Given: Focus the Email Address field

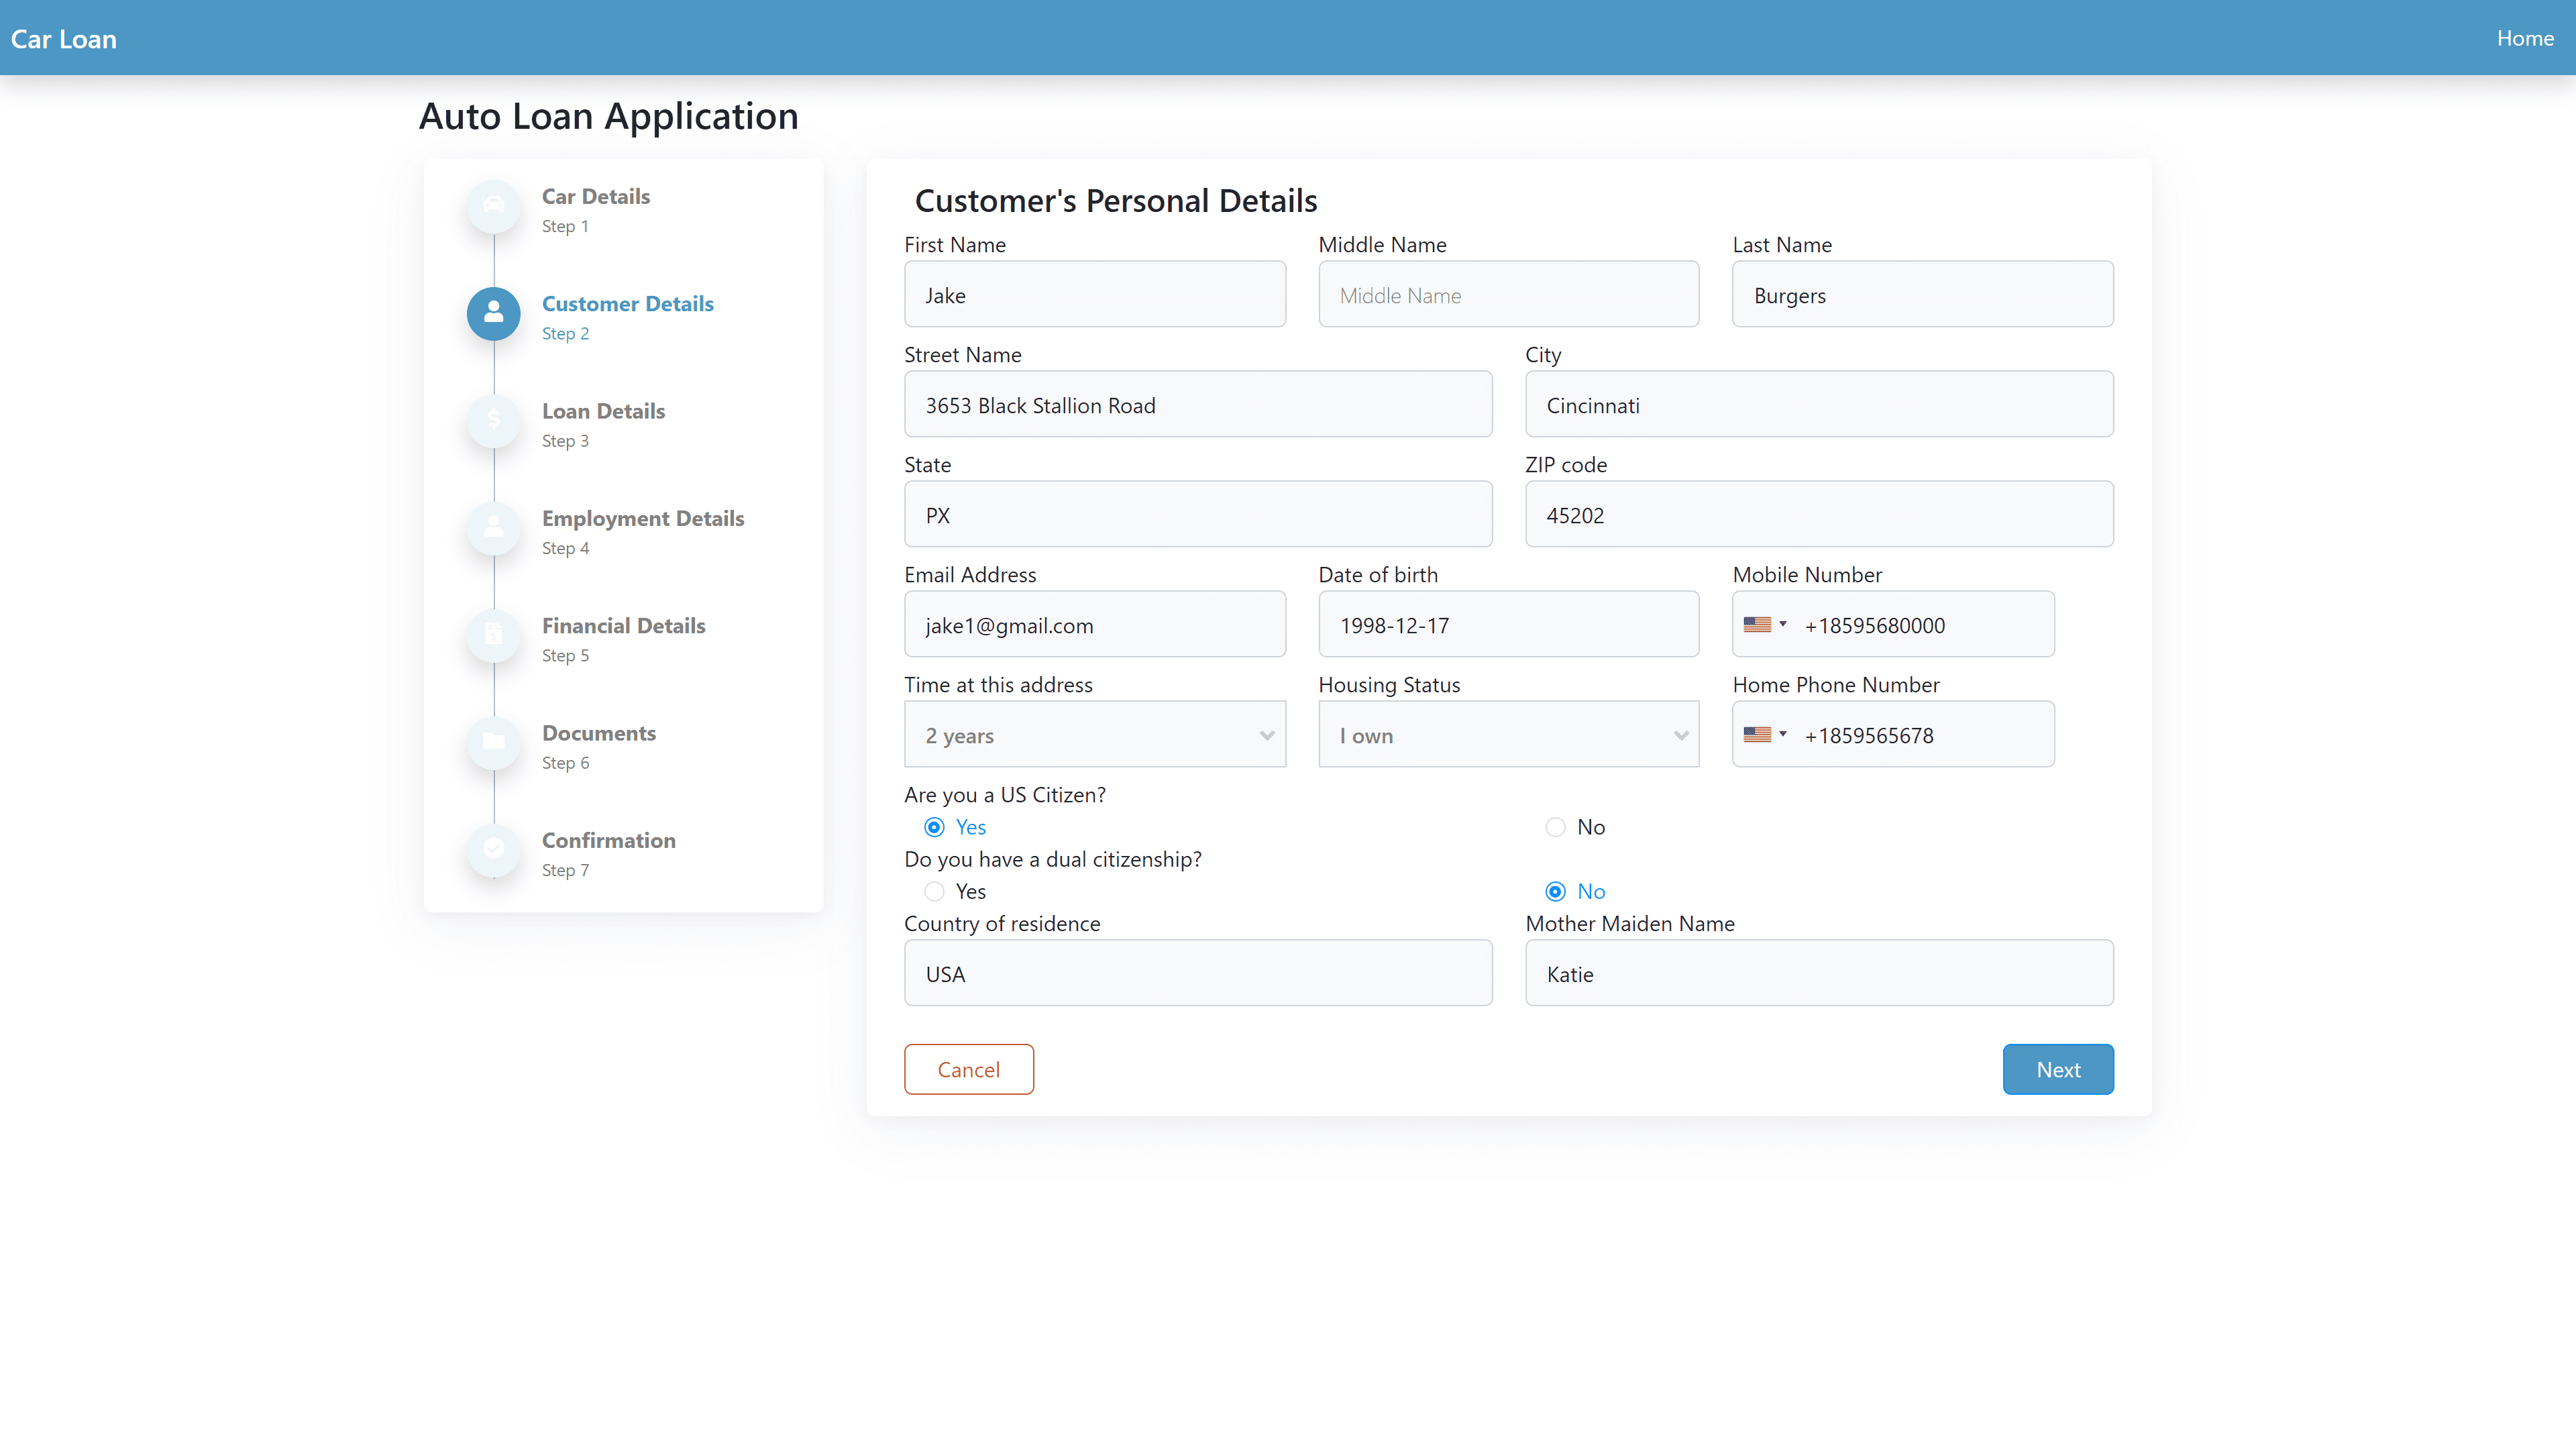Looking at the screenshot, I should pyautogui.click(x=1095, y=624).
